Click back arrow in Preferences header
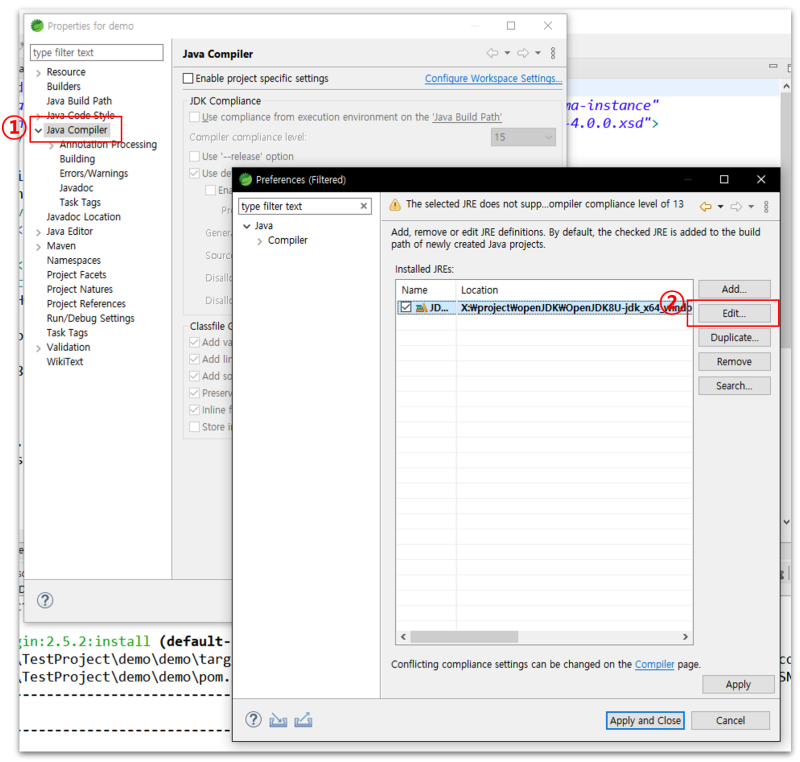The width and height of the screenshot is (800, 762). [706, 207]
